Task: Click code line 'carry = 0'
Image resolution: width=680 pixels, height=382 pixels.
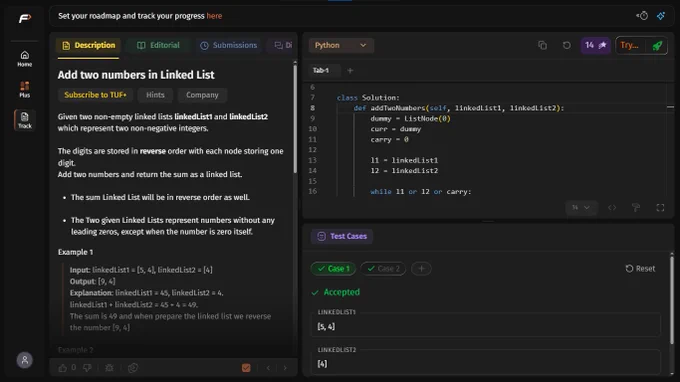Action: click(x=389, y=139)
